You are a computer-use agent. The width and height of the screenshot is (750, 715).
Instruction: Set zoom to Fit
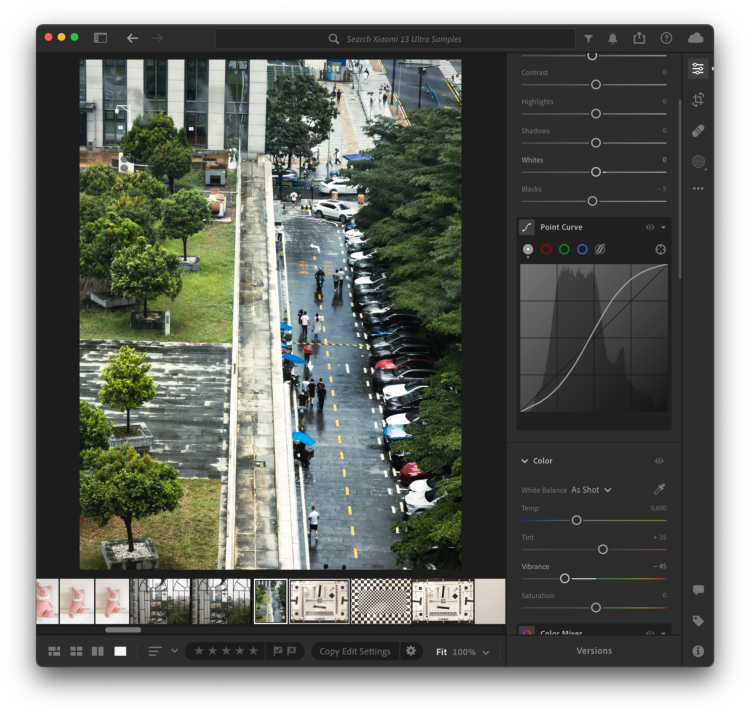(441, 652)
